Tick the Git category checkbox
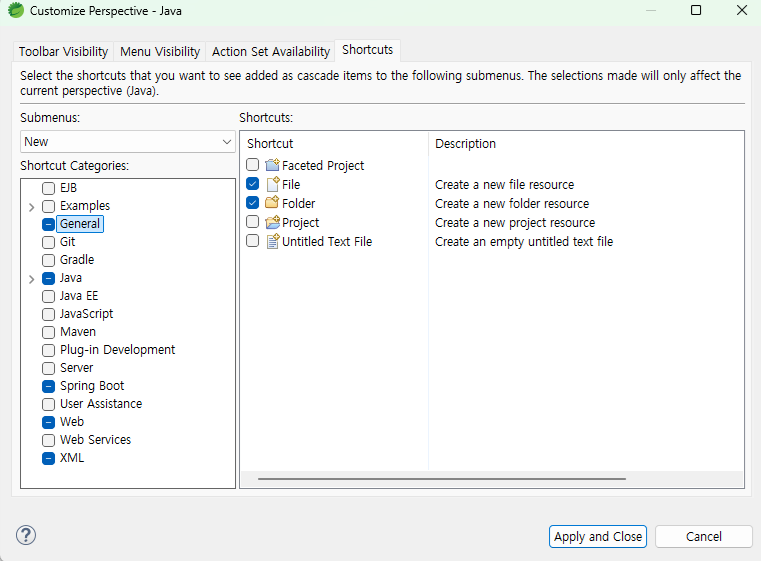The width and height of the screenshot is (761, 561). pos(49,242)
